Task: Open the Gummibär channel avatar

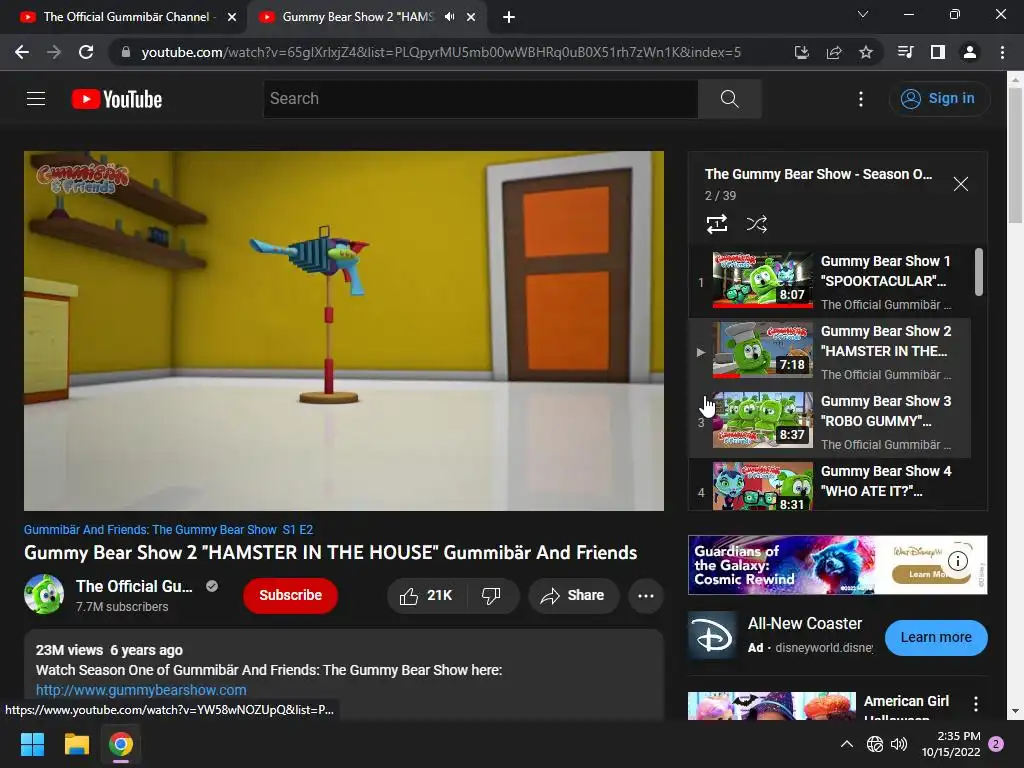Action: [x=44, y=594]
